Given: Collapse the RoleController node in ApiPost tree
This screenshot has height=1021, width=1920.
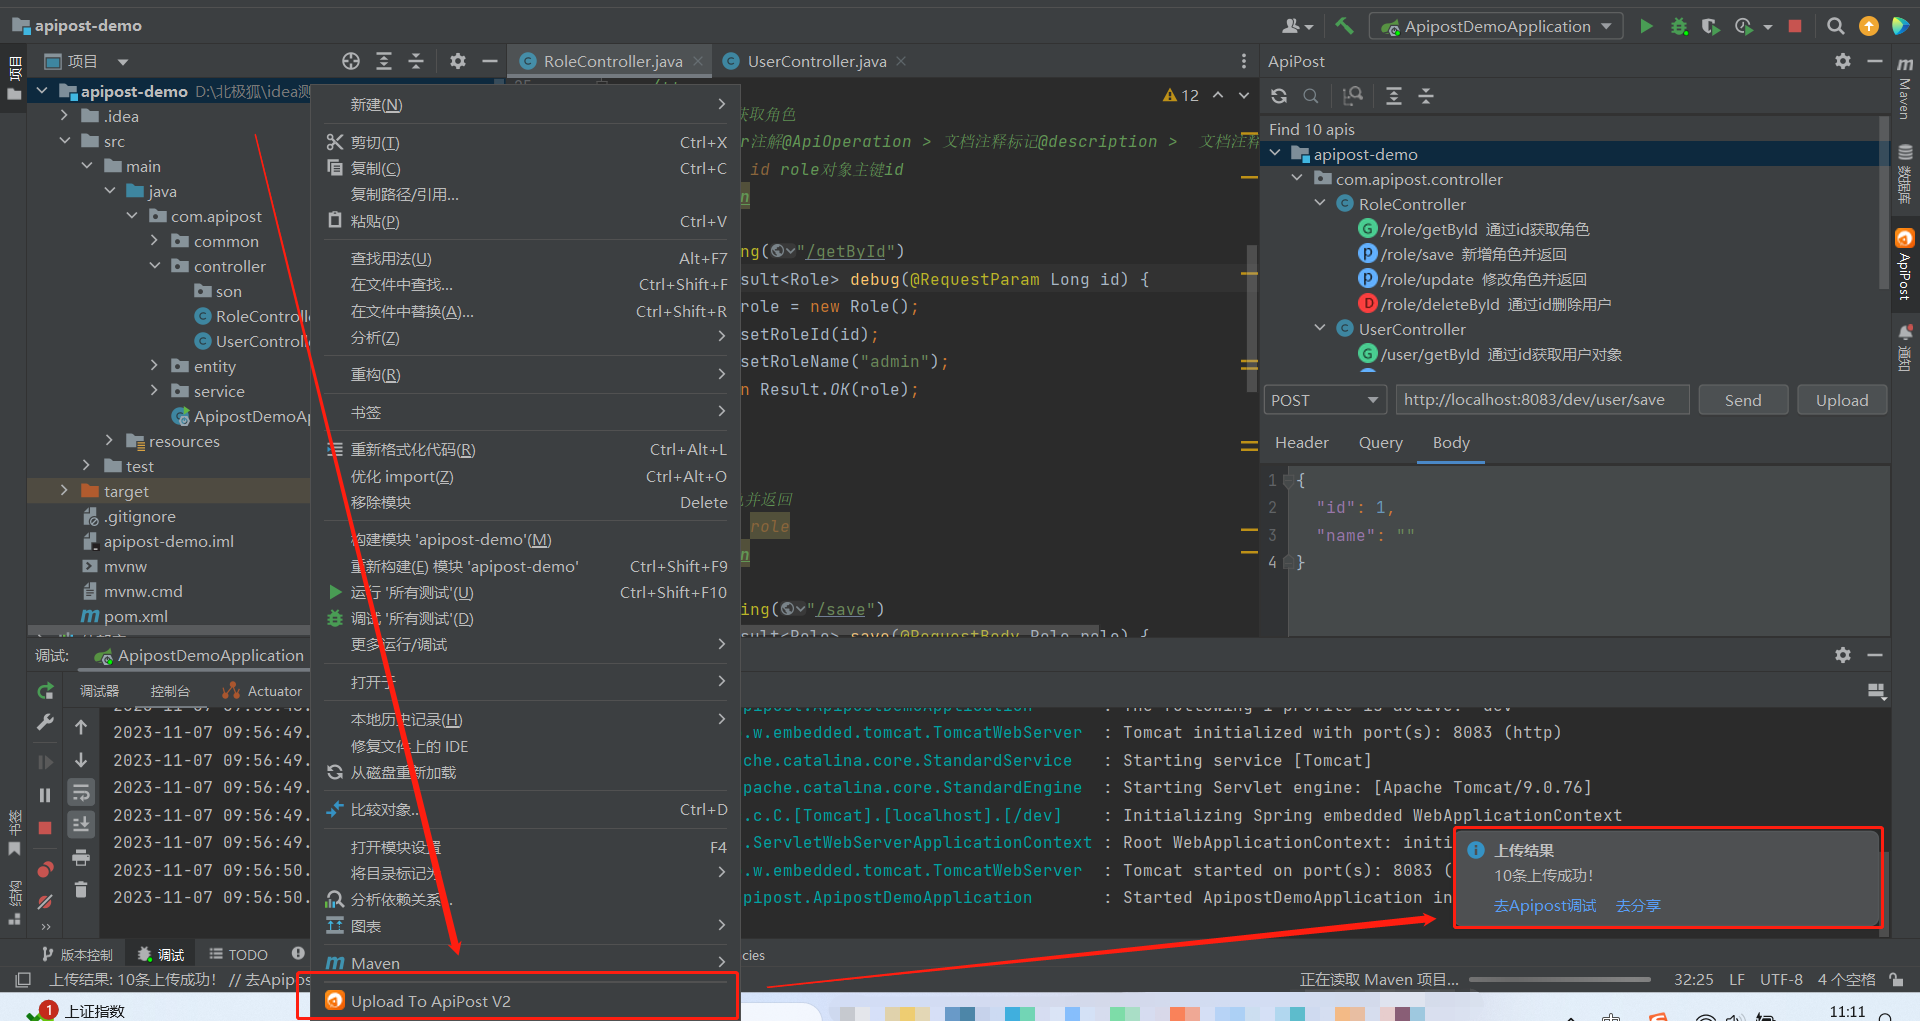Looking at the screenshot, I should (x=1320, y=204).
